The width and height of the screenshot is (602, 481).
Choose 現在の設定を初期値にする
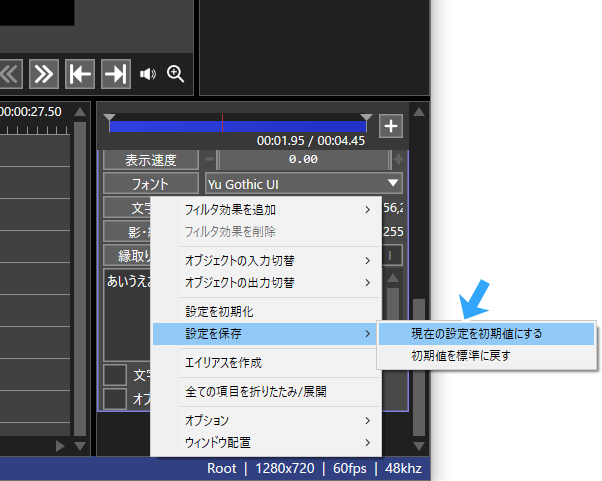coord(486,334)
